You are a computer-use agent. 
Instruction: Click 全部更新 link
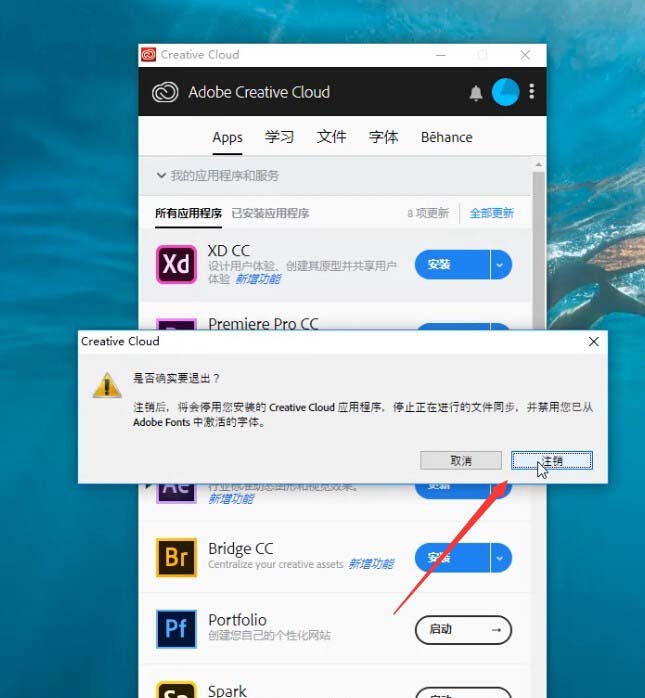point(492,213)
